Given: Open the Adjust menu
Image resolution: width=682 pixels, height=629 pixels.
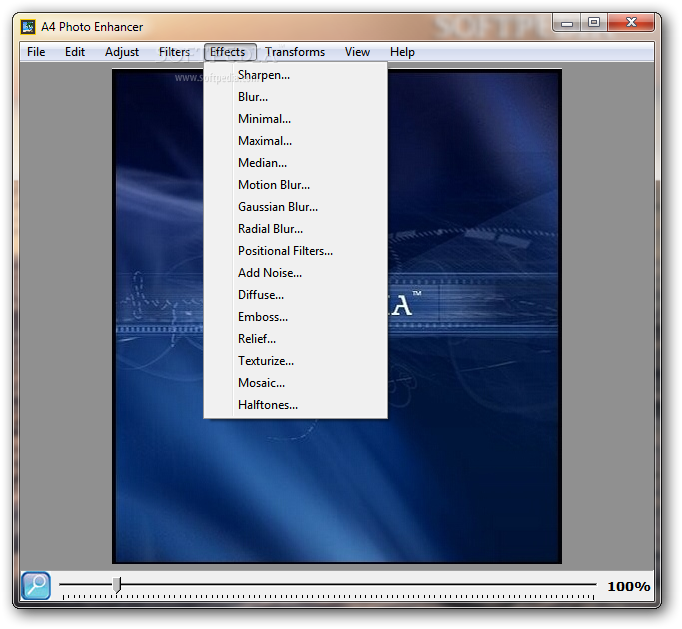Looking at the screenshot, I should (122, 52).
